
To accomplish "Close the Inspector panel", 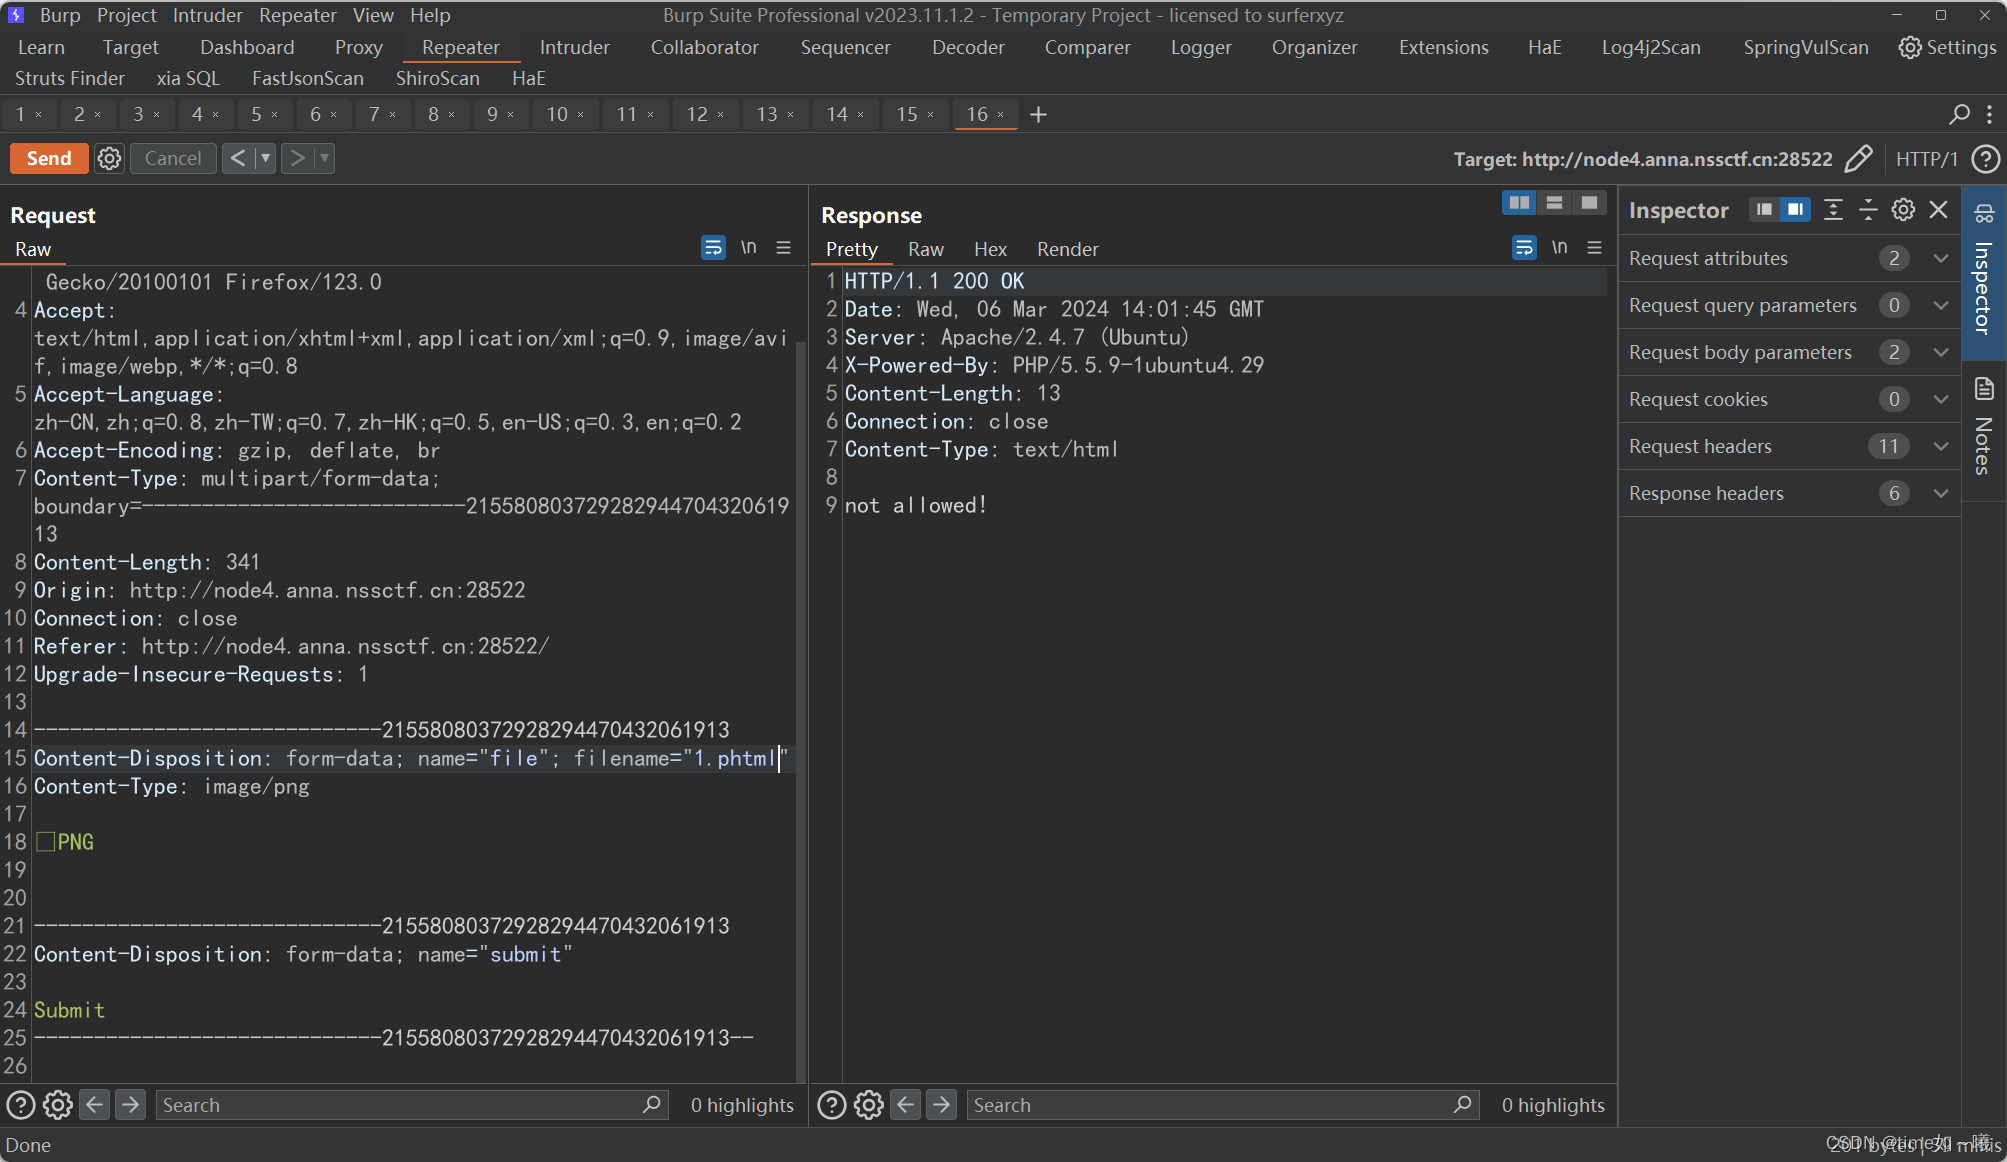I will point(1939,209).
